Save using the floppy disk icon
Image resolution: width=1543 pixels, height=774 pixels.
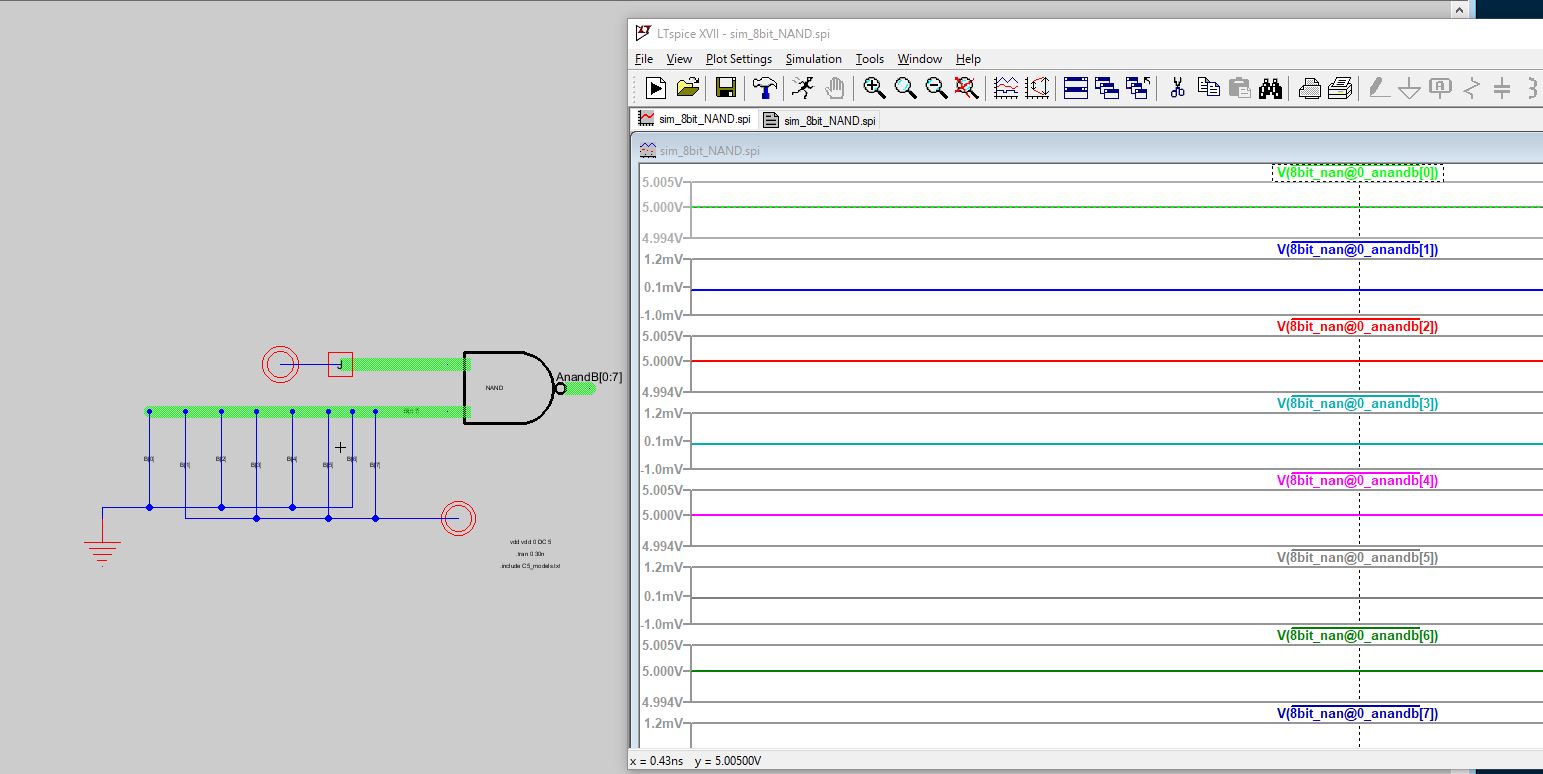pos(726,88)
